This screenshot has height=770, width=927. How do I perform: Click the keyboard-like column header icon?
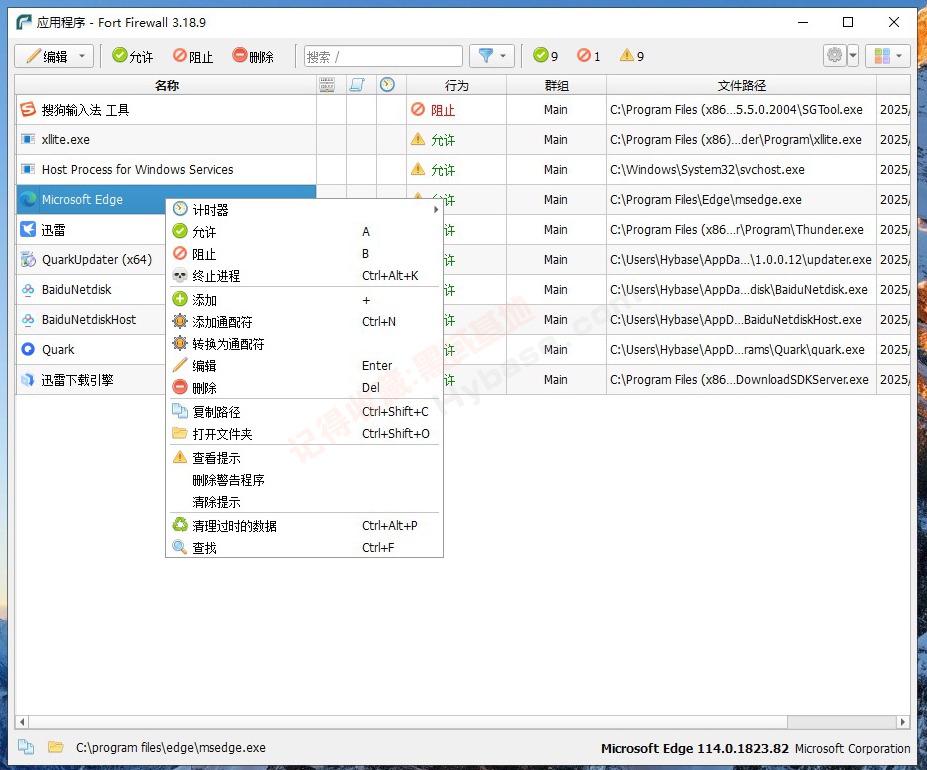[x=327, y=85]
